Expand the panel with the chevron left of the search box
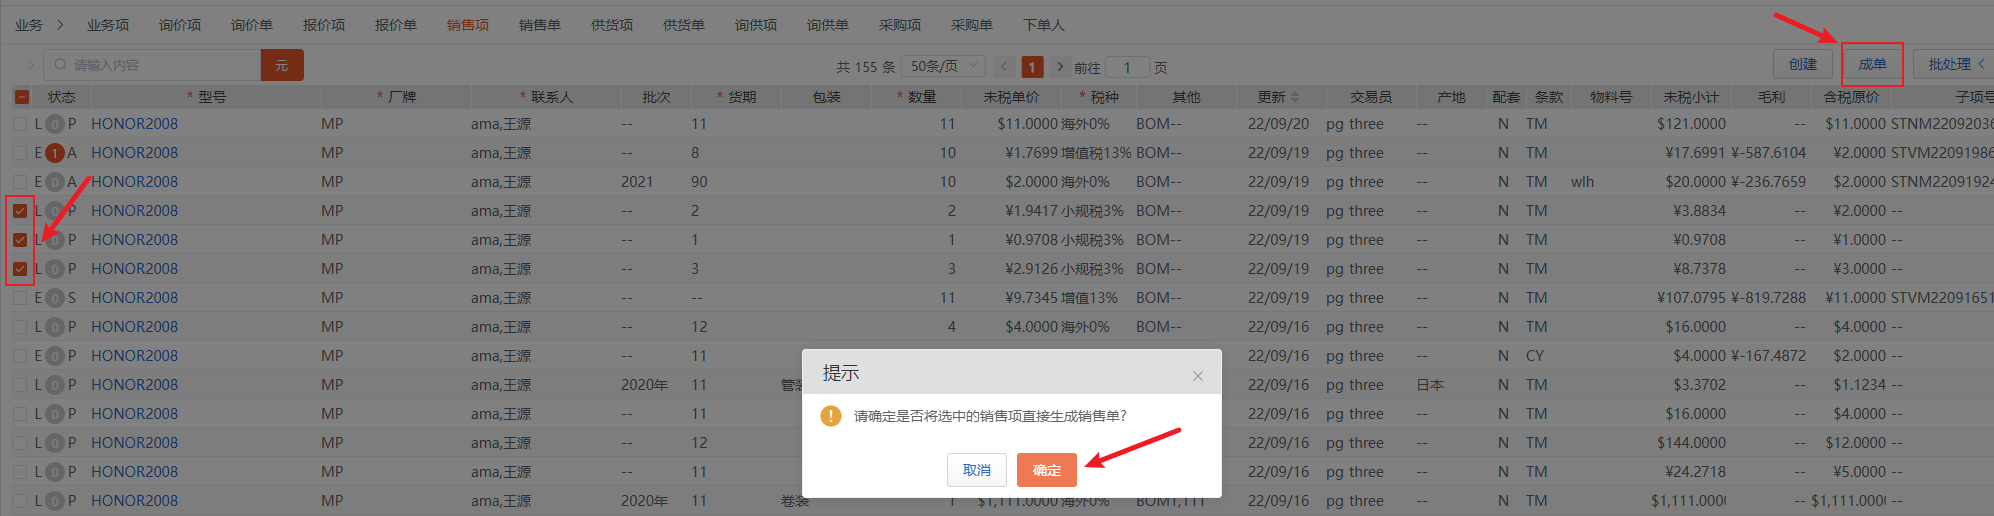The height and width of the screenshot is (516, 1994). tap(30, 65)
